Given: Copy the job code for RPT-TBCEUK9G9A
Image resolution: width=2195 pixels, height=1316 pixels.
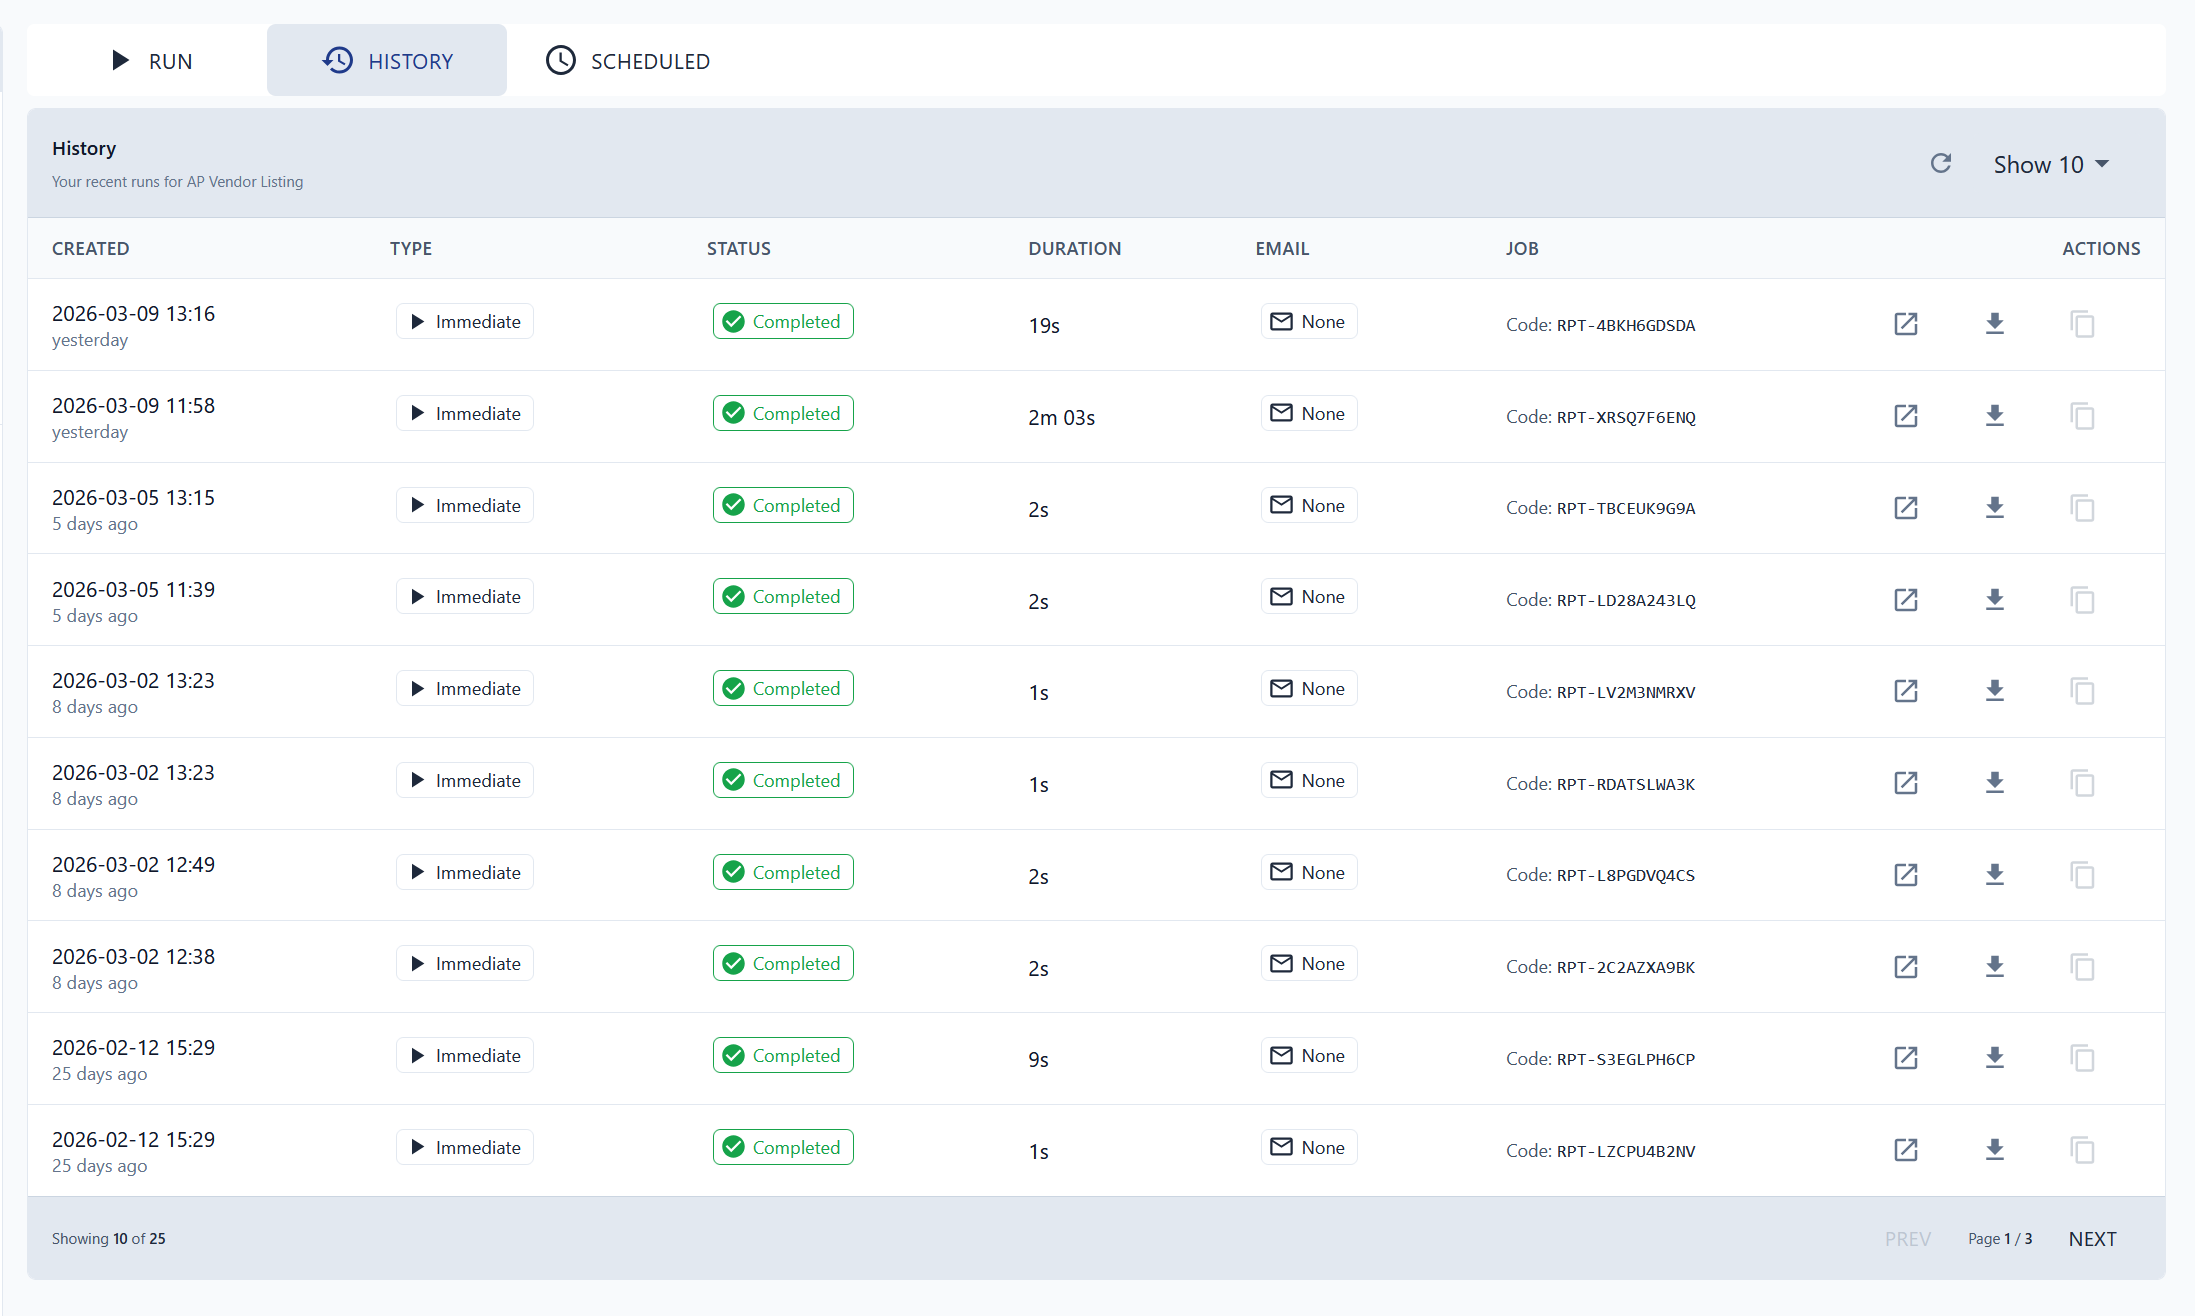Looking at the screenshot, I should coord(2084,508).
